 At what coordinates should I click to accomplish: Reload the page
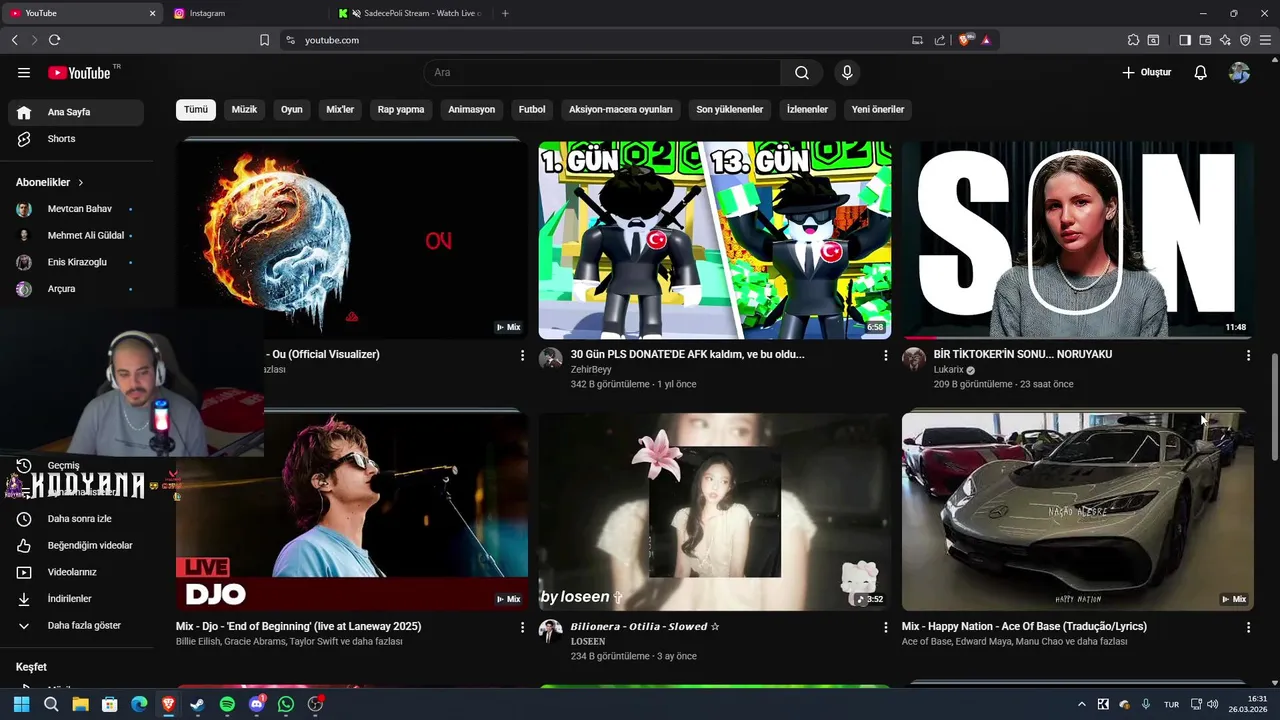(x=54, y=40)
